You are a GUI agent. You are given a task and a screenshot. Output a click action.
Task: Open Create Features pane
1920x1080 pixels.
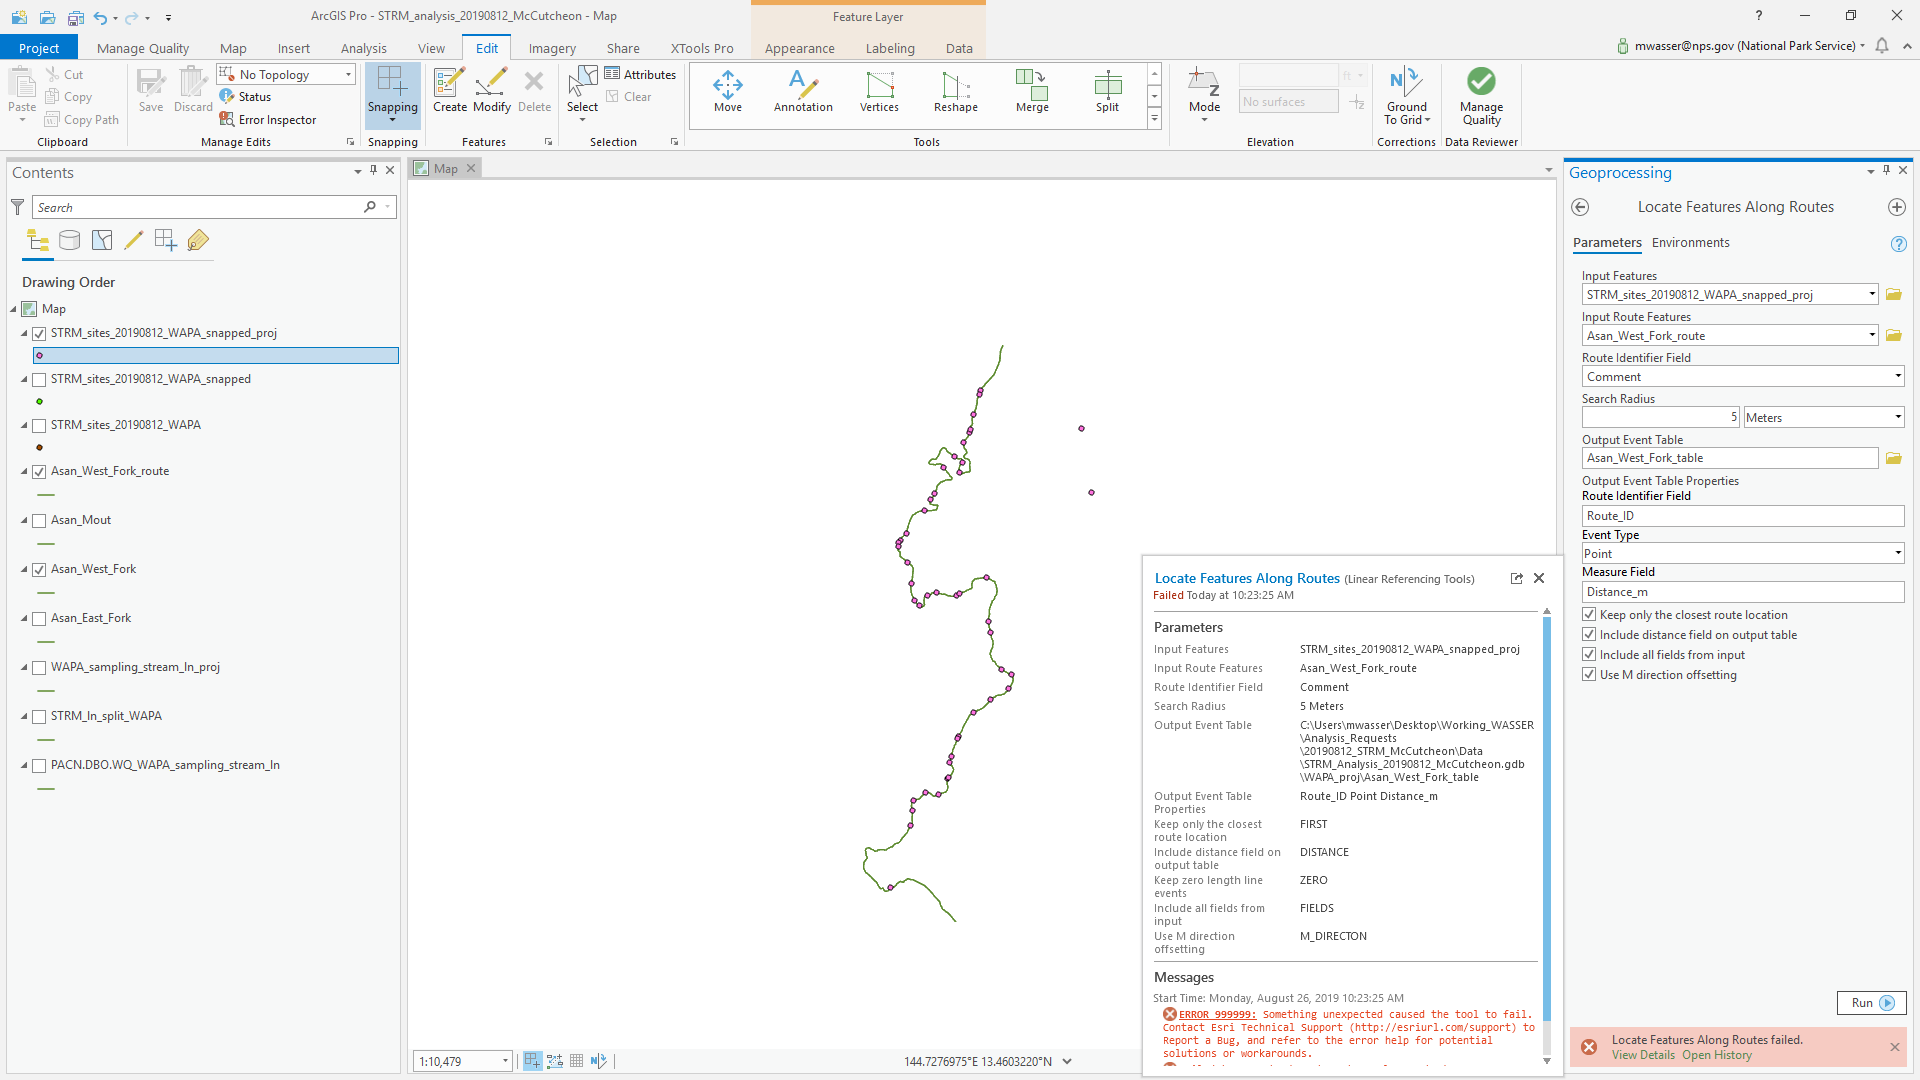click(x=450, y=91)
